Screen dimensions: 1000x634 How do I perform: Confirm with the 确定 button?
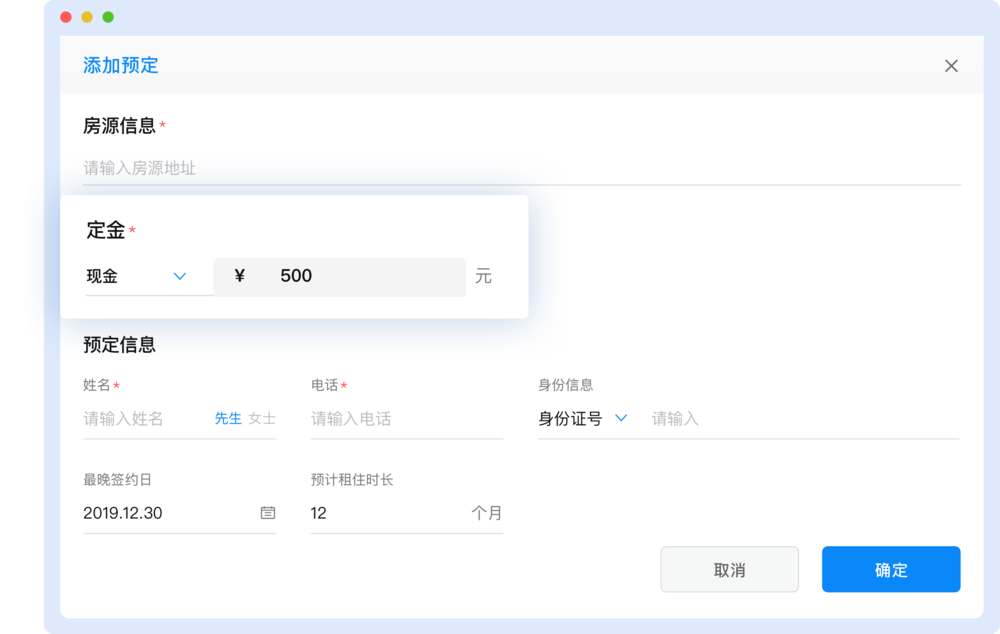click(x=891, y=570)
